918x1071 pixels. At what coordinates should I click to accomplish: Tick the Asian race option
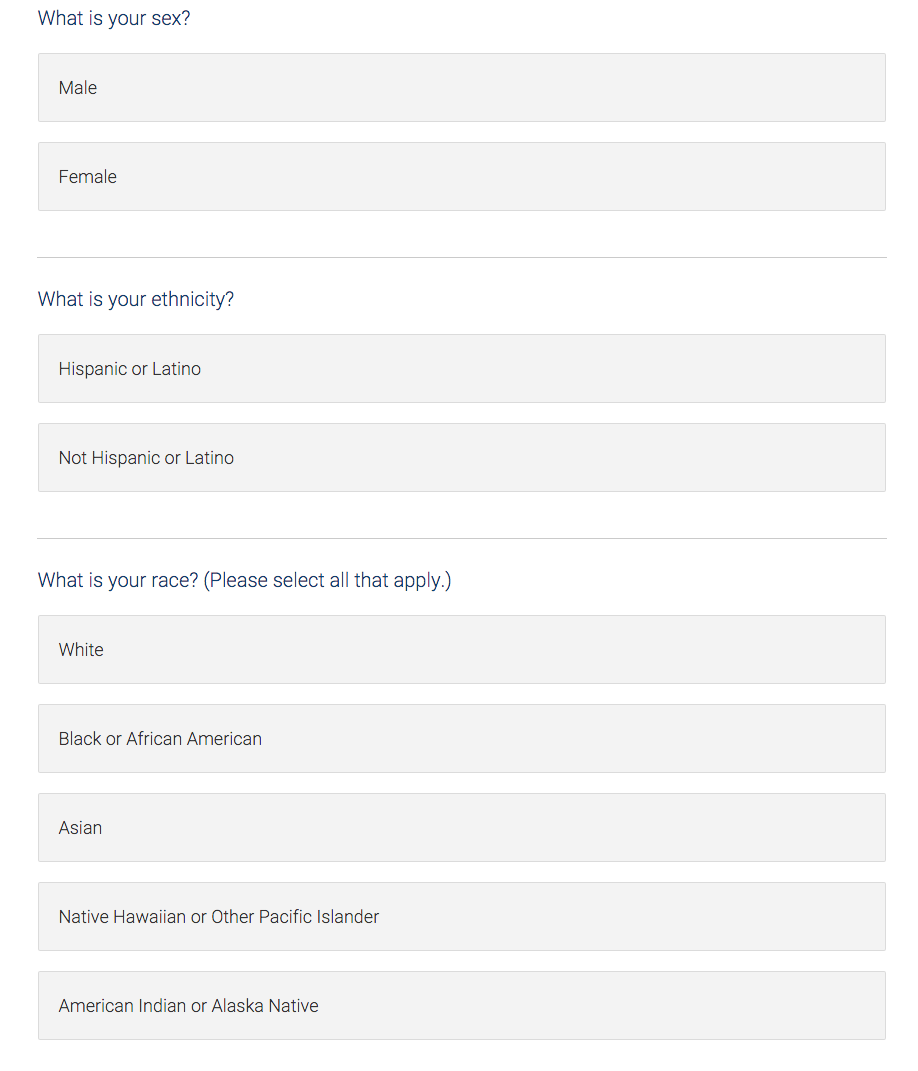[461, 828]
